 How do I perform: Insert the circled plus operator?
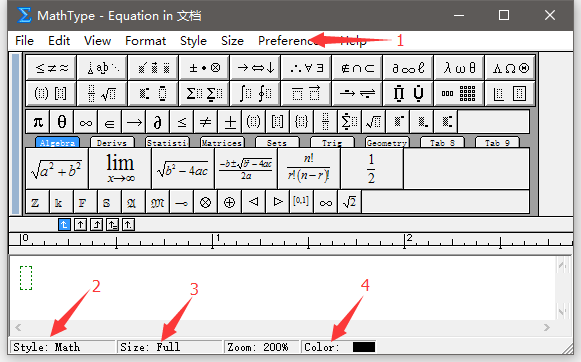click(x=229, y=202)
